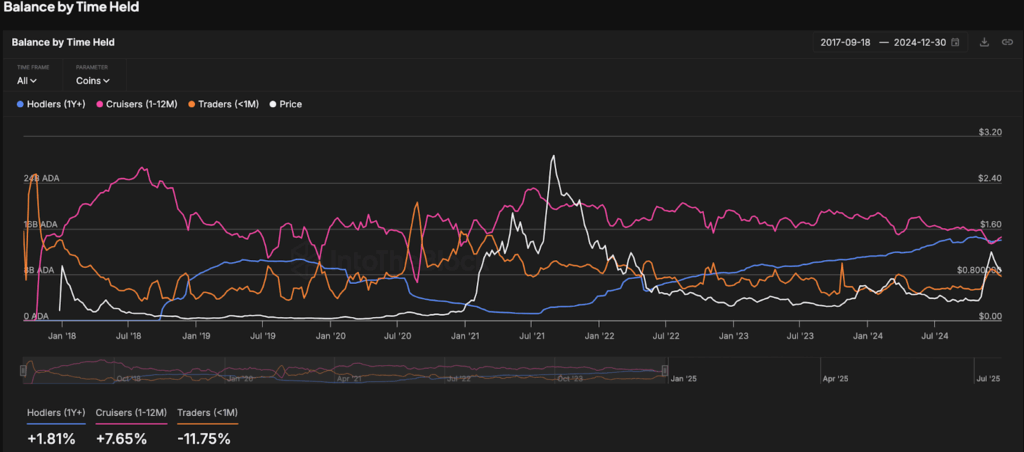Click the right handle of range navigator
Viewport: 1024px width, 452px height.
point(665,371)
